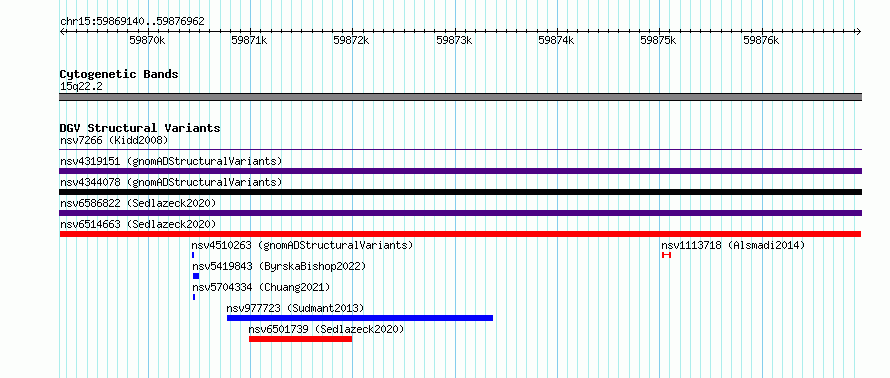Click the left arrow of the ruler
890x378 pixels.
tap(62, 31)
